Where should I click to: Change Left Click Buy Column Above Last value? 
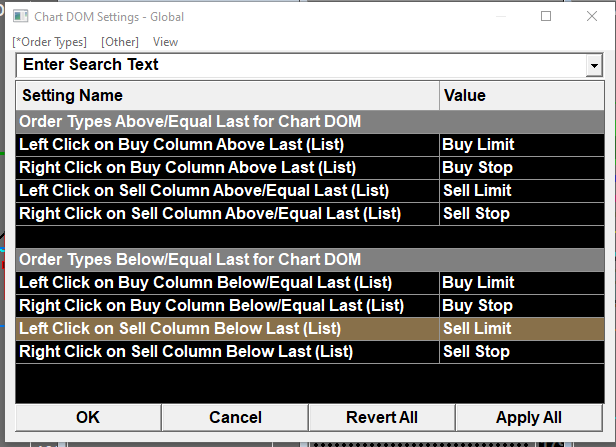click(x=521, y=144)
